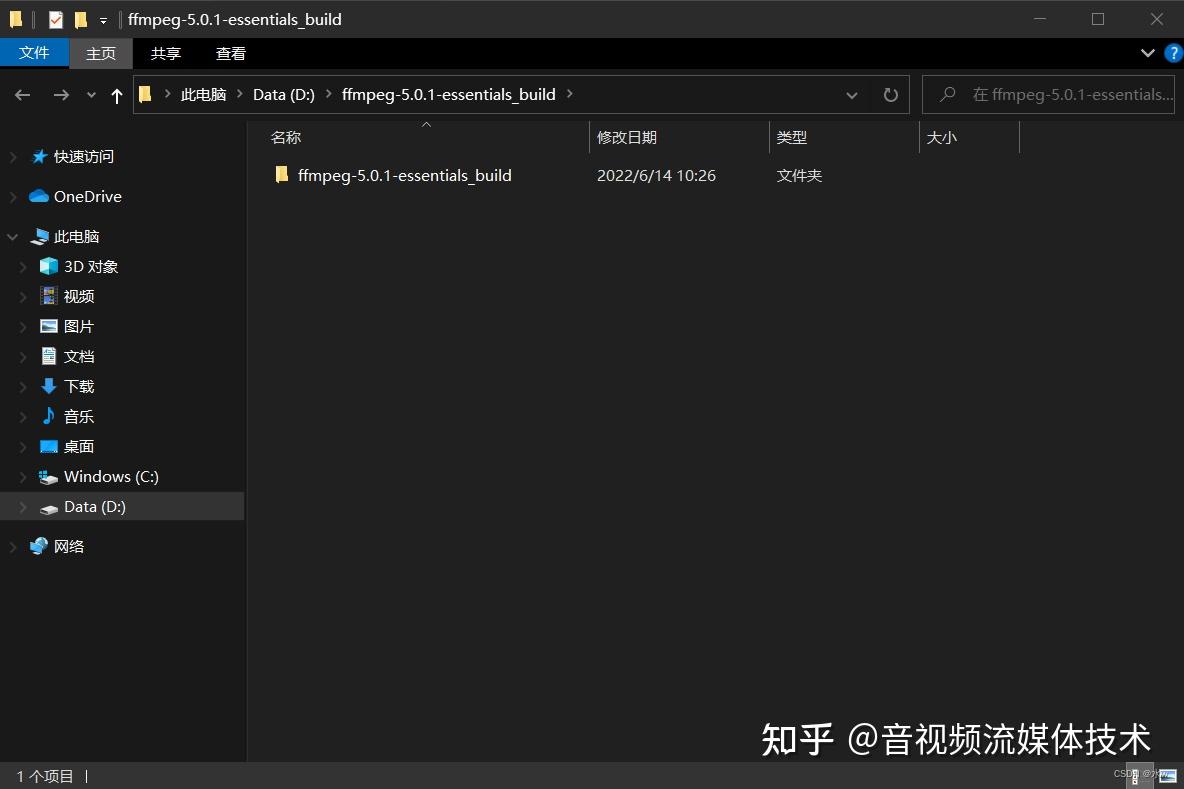Expand the Data (D:) drive node
1184x789 pixels.
(x=22, y=506)
